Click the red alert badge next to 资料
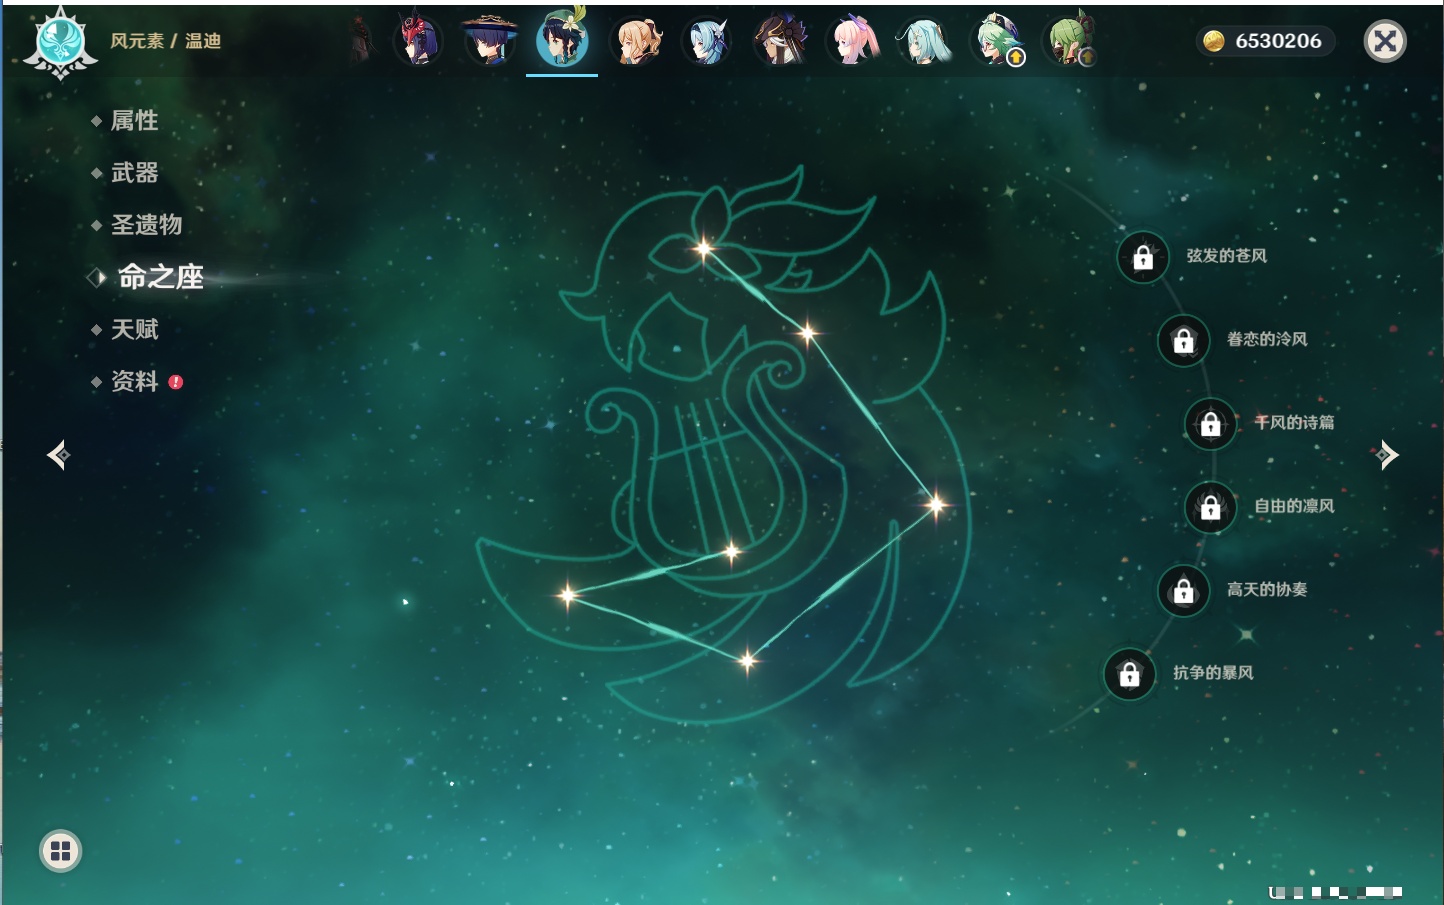 (176, 382)
